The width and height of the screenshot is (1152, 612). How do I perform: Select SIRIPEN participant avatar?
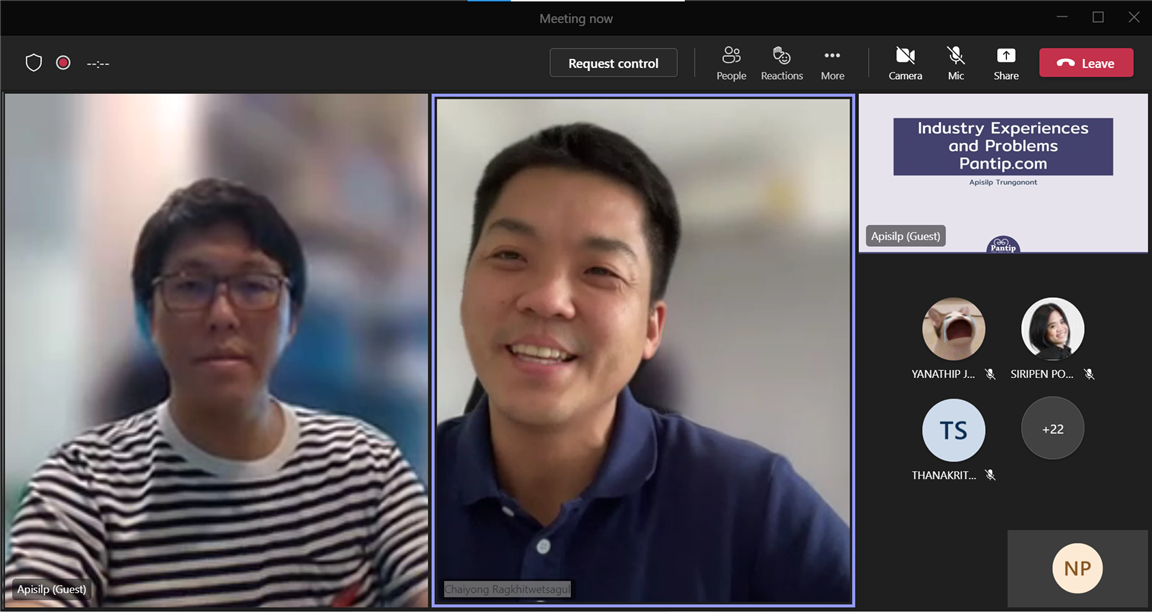1052,329
